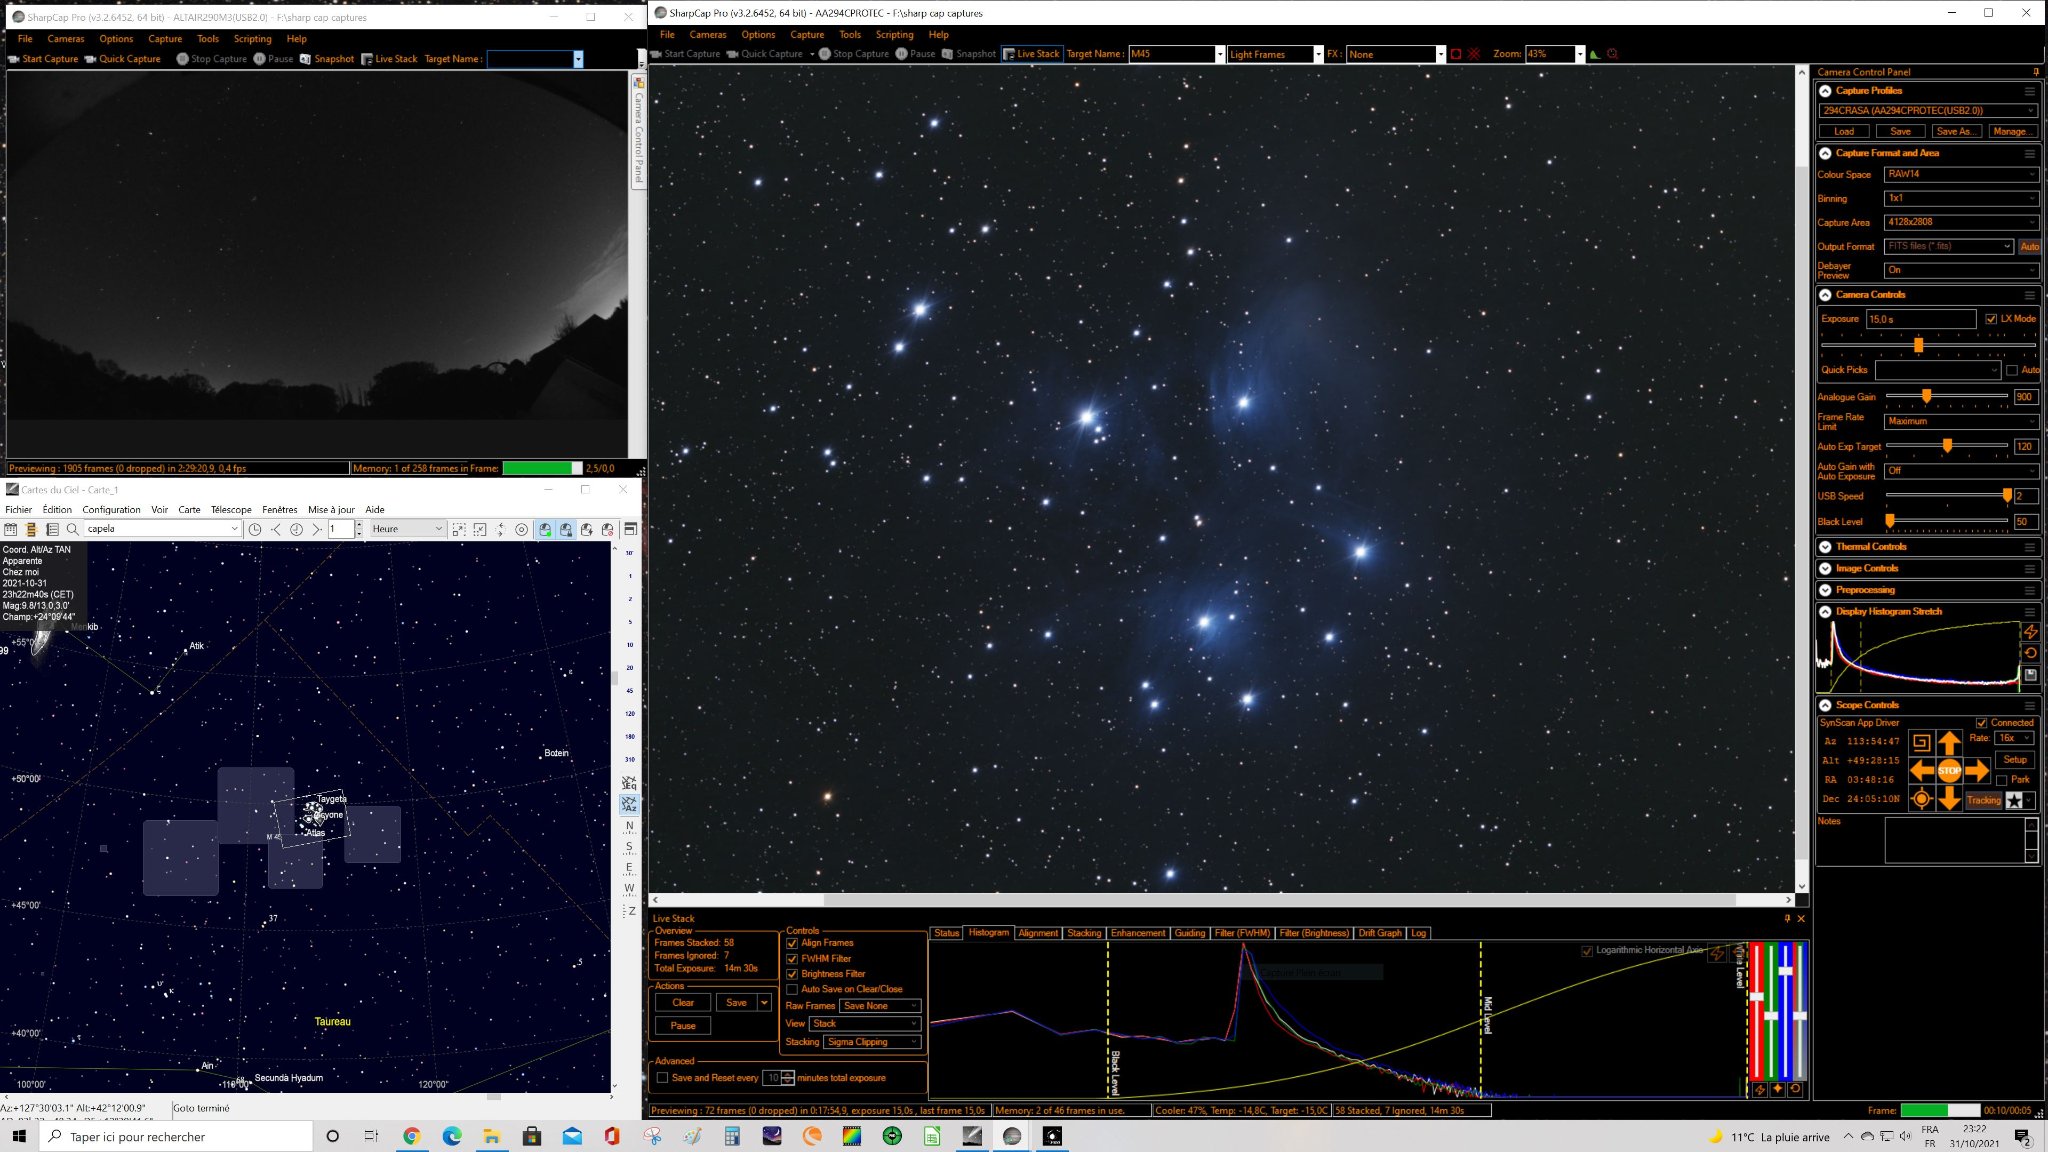Slew the telescope up with the up arrow
The height and width of the screenshot is (1152, 2048).
1949,742
